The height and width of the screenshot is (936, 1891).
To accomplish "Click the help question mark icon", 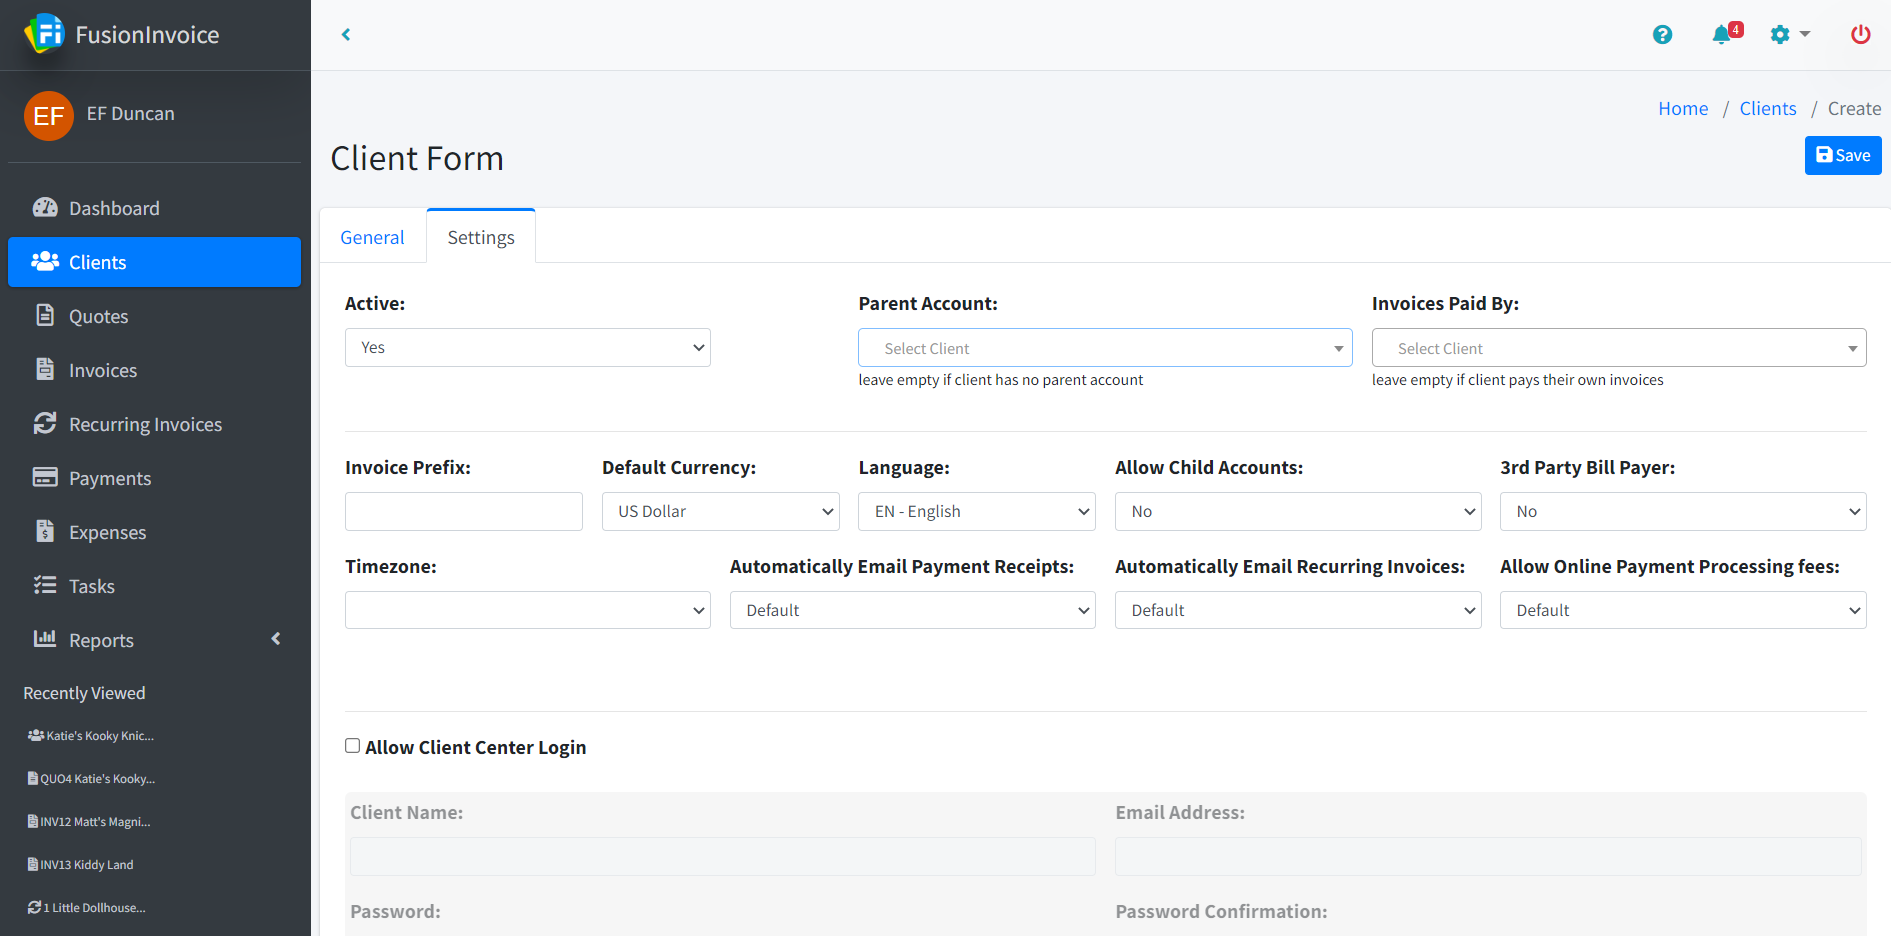I will click(x=1662, y=35).
